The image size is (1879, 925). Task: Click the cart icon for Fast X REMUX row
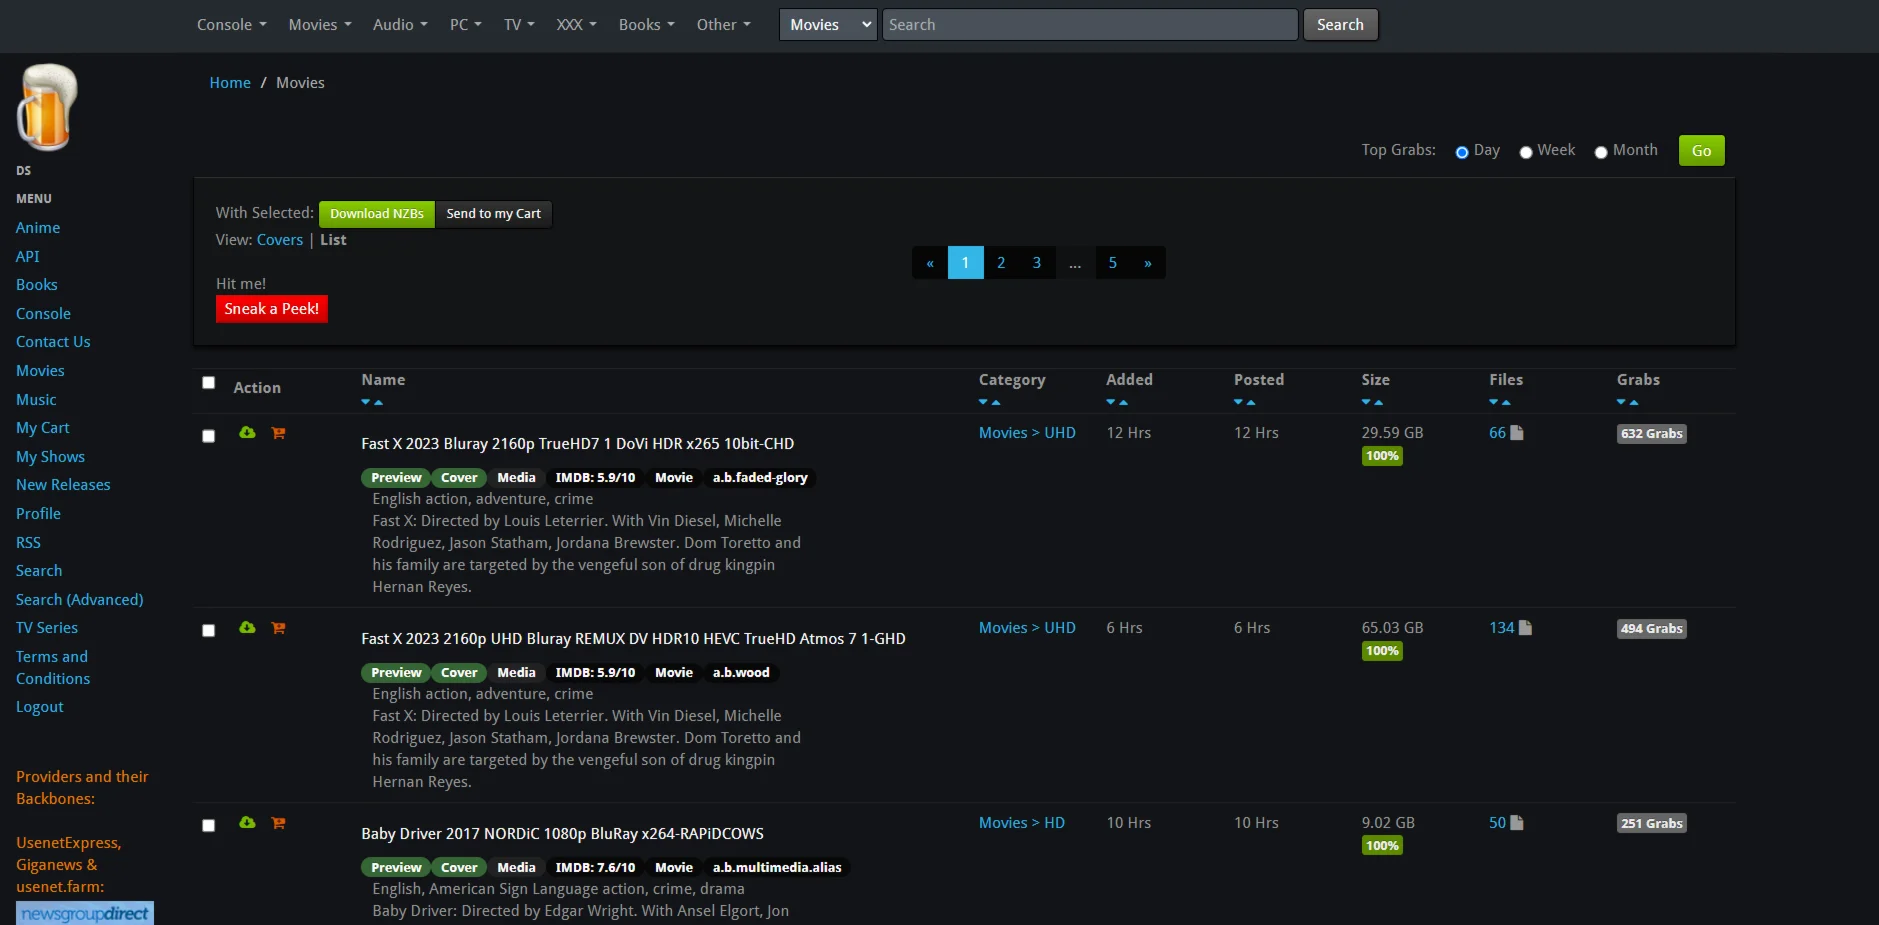coord(279,628)
